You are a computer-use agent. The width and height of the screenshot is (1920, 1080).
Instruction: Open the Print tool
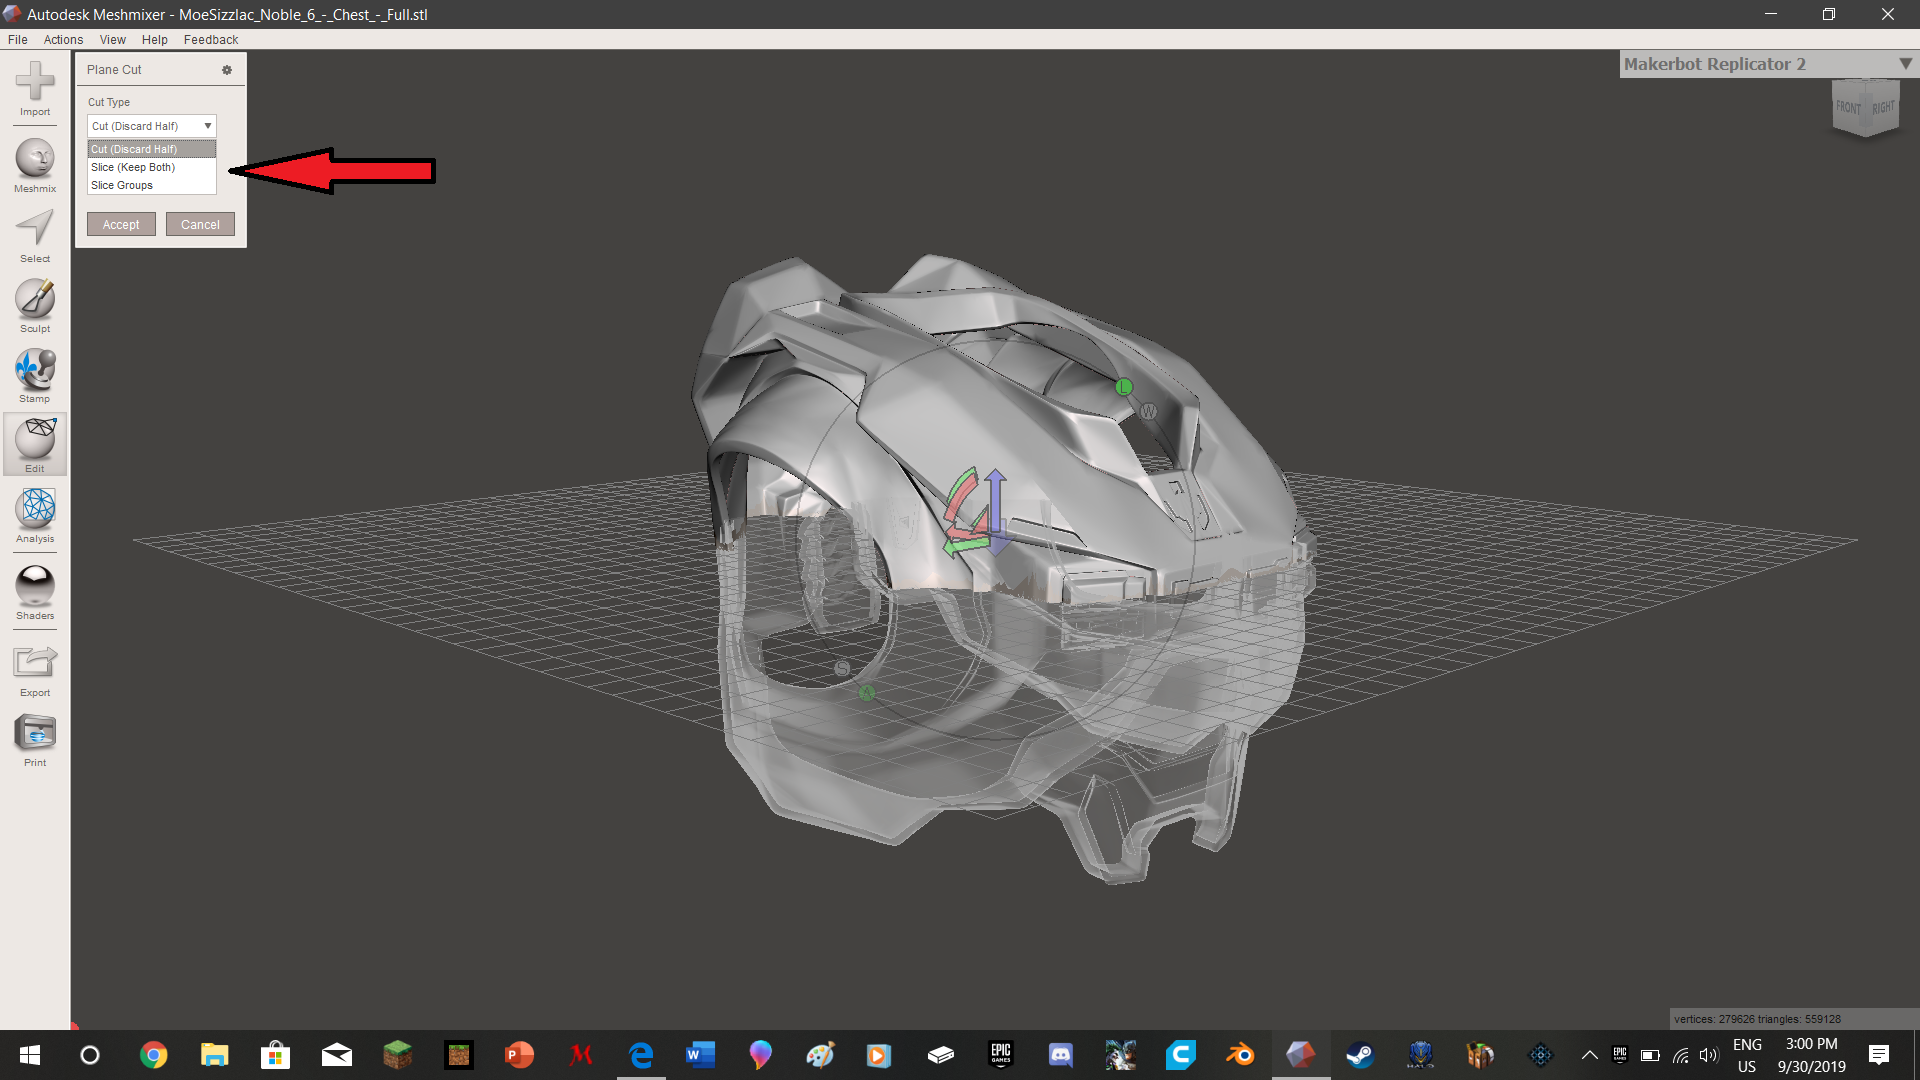click(35, 734)
